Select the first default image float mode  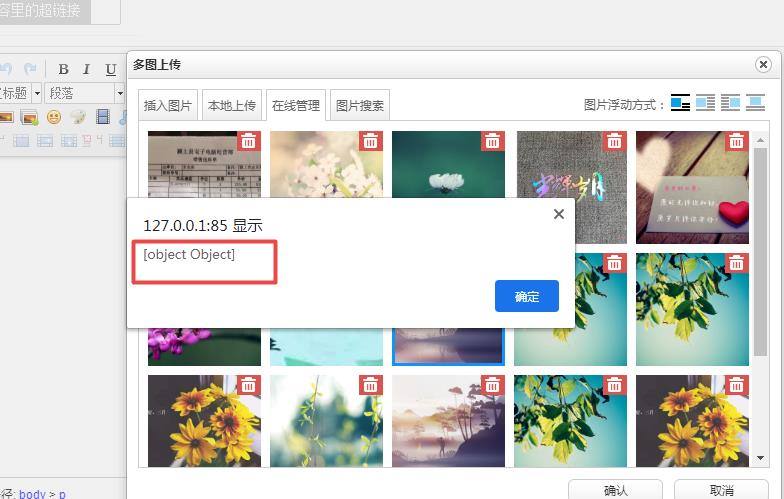(x=680, y=103)
